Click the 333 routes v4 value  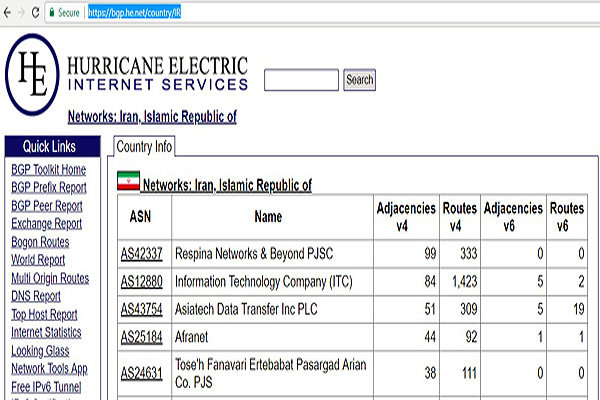(468, 254)
